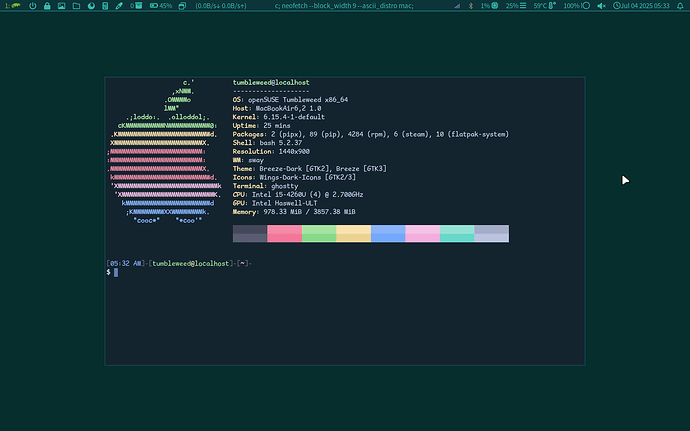Open the image/wallpaper icon in top bar

click(62, 6)
